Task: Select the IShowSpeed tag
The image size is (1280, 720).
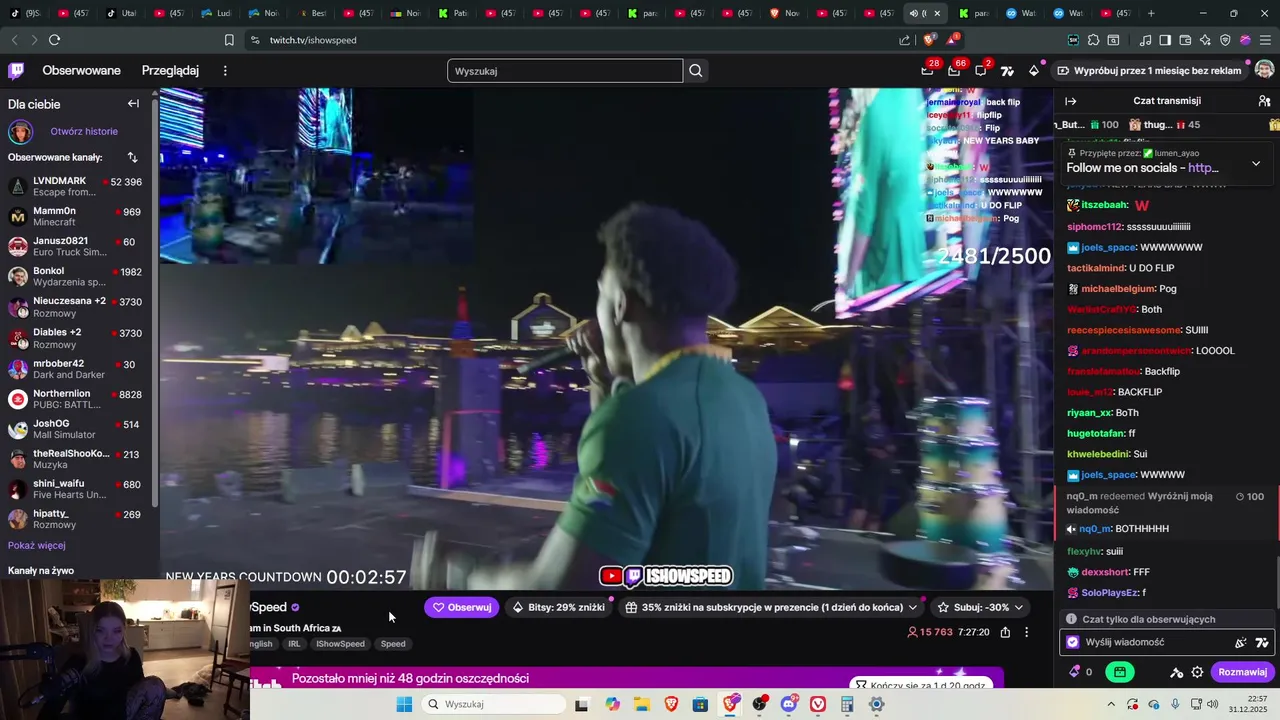Action: (x=340, y=644)
